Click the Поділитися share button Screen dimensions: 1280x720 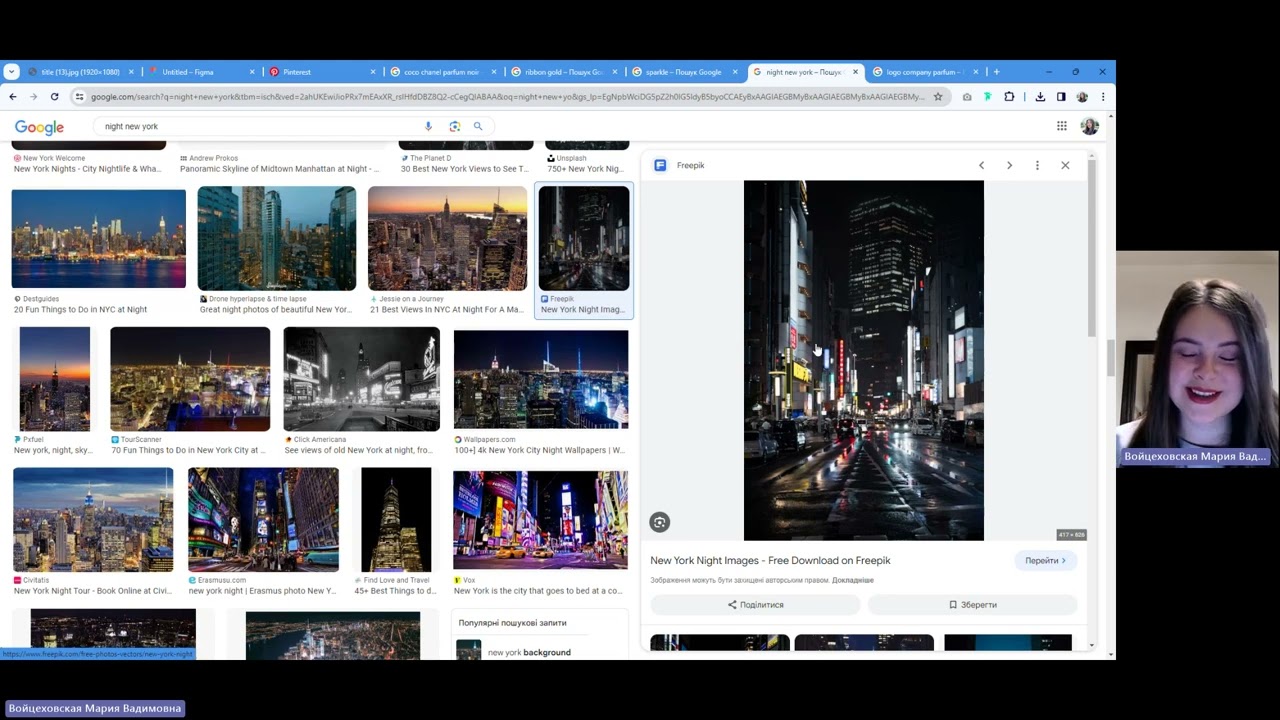coord(755,605)
